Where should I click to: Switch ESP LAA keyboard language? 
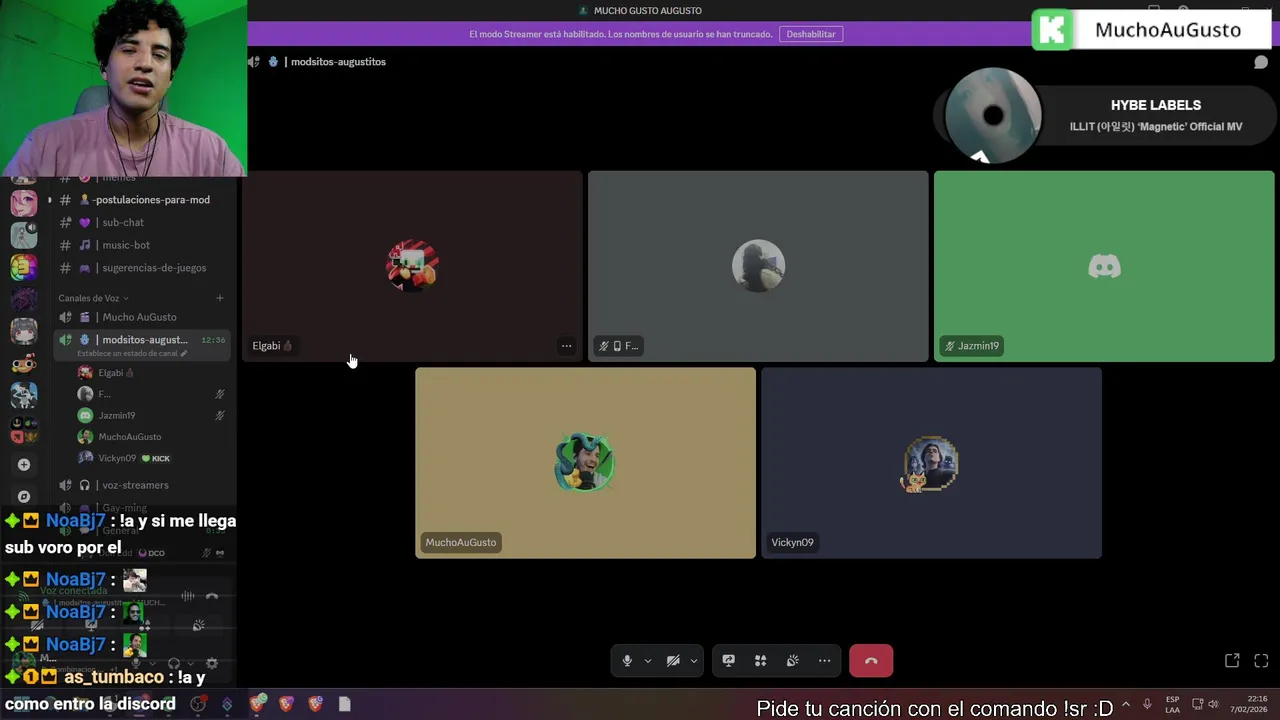tap(1172, 704)
